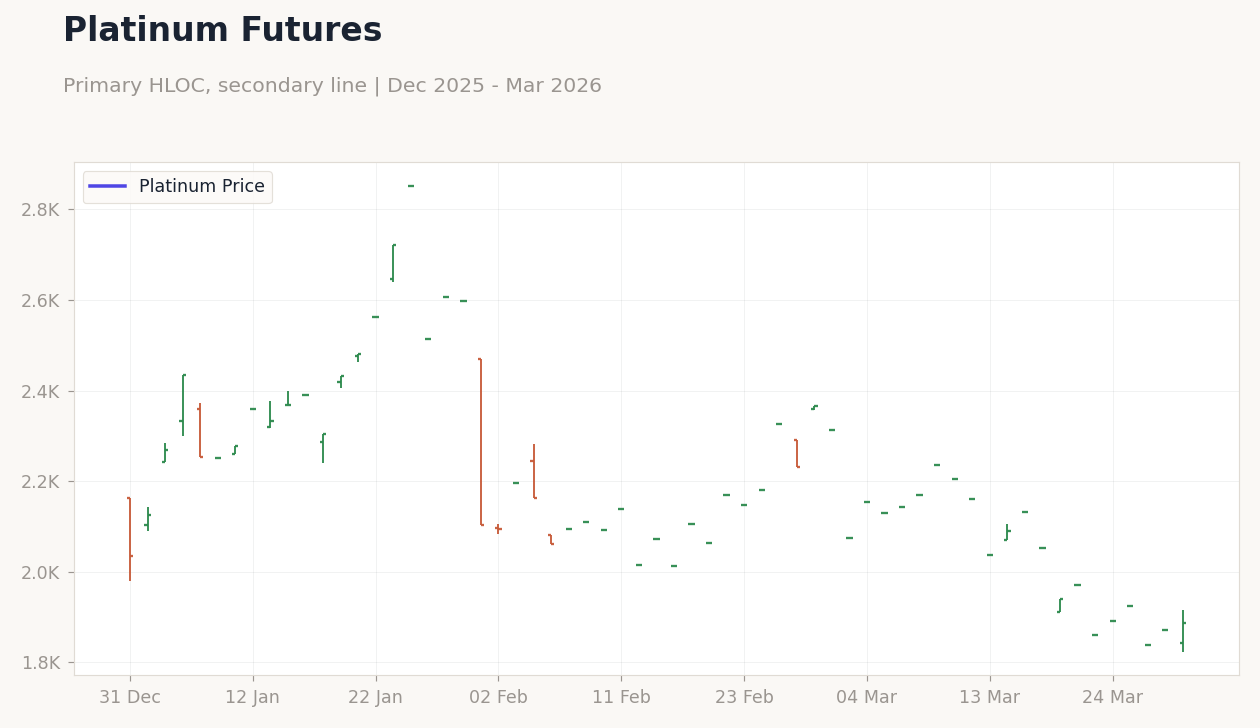The height and width of the screenshot is (728, 1260).
Task: Click the 12 Jan x-axis label
Action: coord(252,698)
